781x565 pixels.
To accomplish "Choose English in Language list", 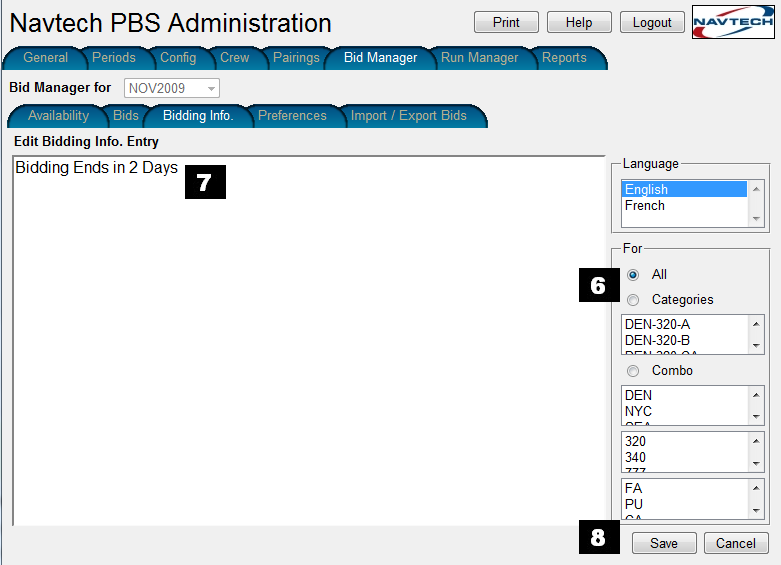I will (x=684, y=189).
